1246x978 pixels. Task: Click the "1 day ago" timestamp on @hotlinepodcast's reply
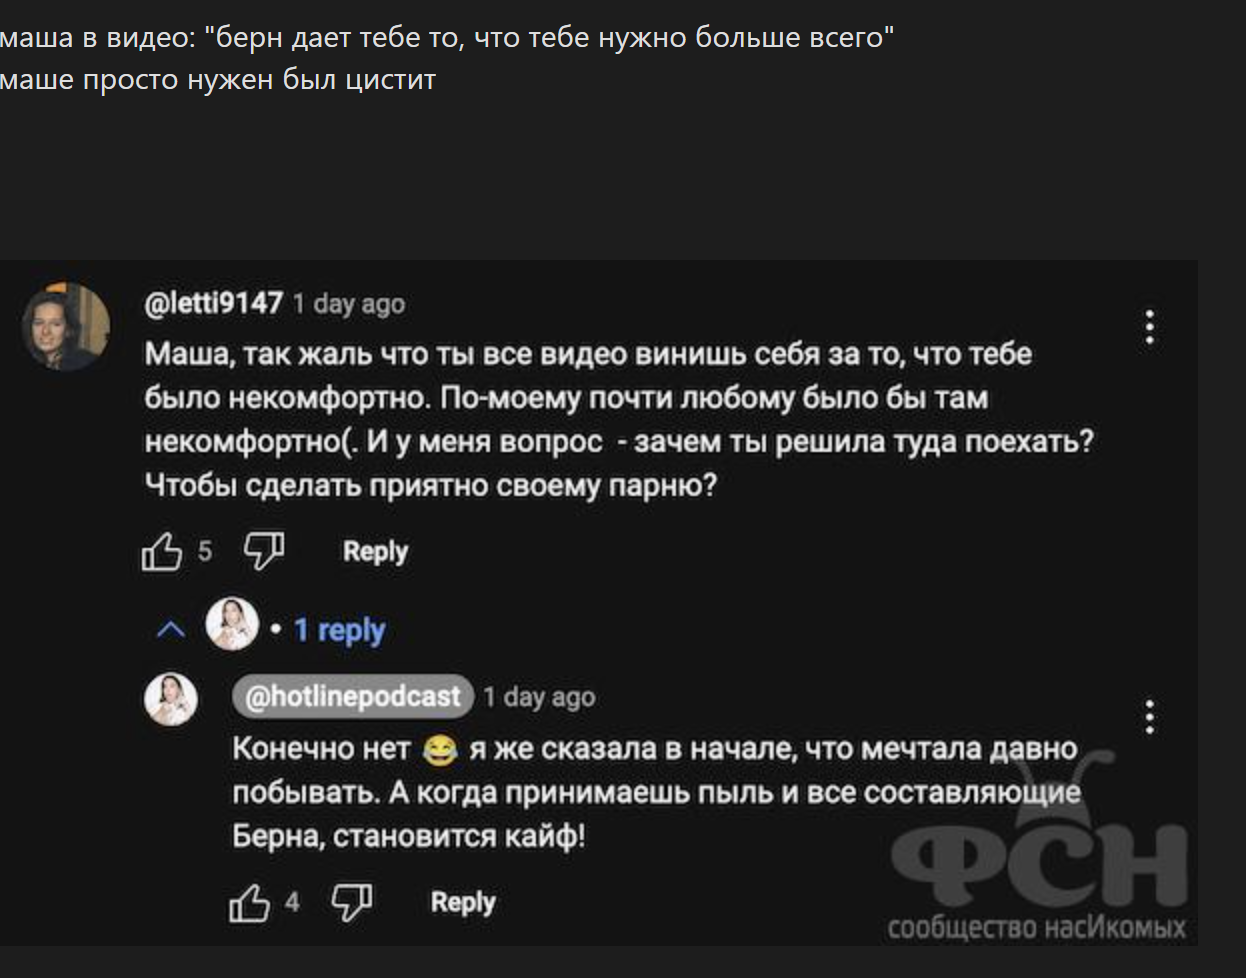pyautogui.click(x=539, y=697)
